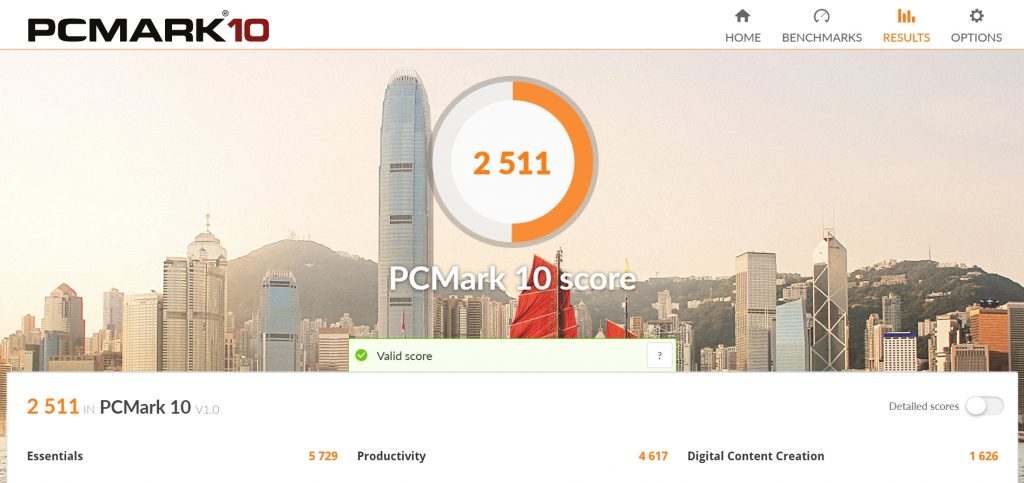Enable the Detailed scores toggle
The height and width of the screenshot is (483, 1024).
pyautogui.click(x=984, y=406)
